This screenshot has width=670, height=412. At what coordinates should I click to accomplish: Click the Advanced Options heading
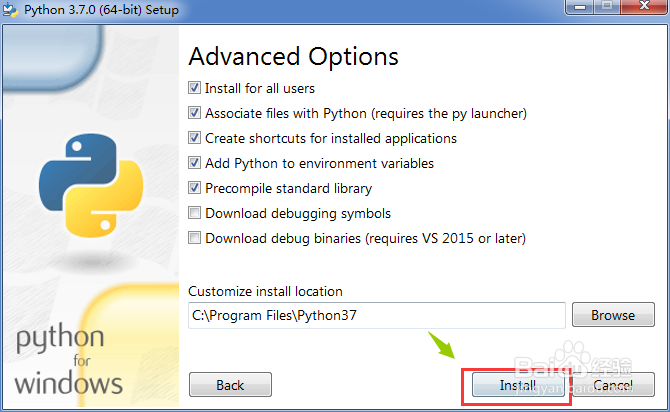click(x=293, y=56)
